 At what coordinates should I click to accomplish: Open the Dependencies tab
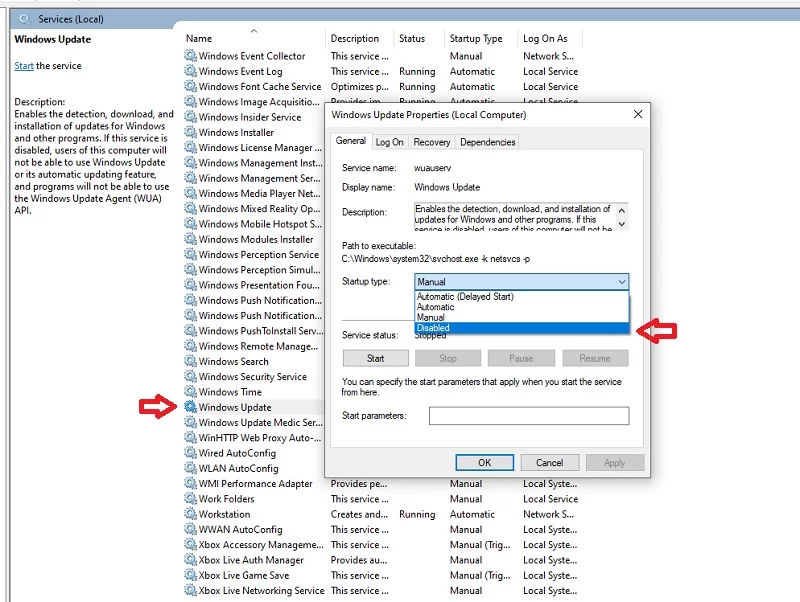(x=488, y=142)
